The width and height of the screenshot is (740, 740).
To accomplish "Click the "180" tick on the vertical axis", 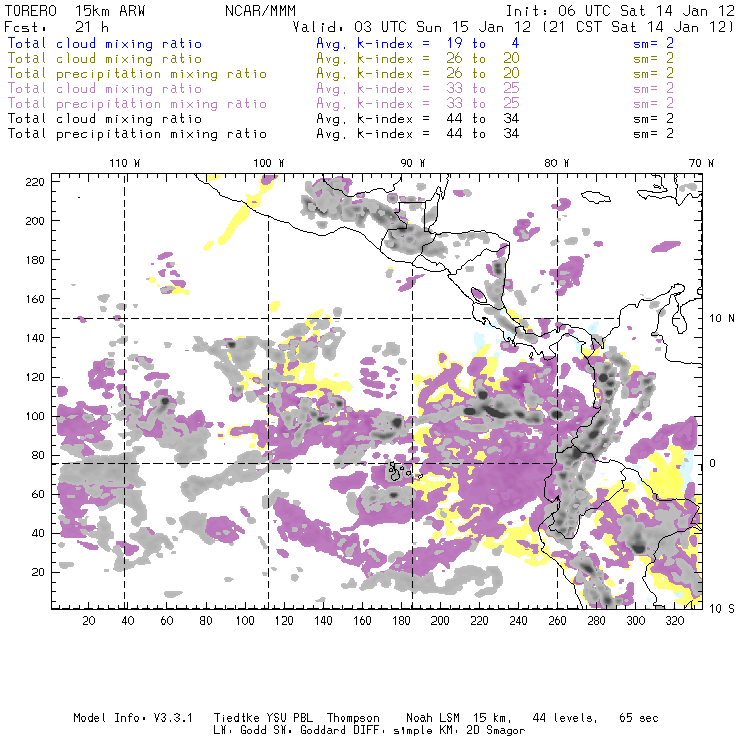I will click(35, 260).
